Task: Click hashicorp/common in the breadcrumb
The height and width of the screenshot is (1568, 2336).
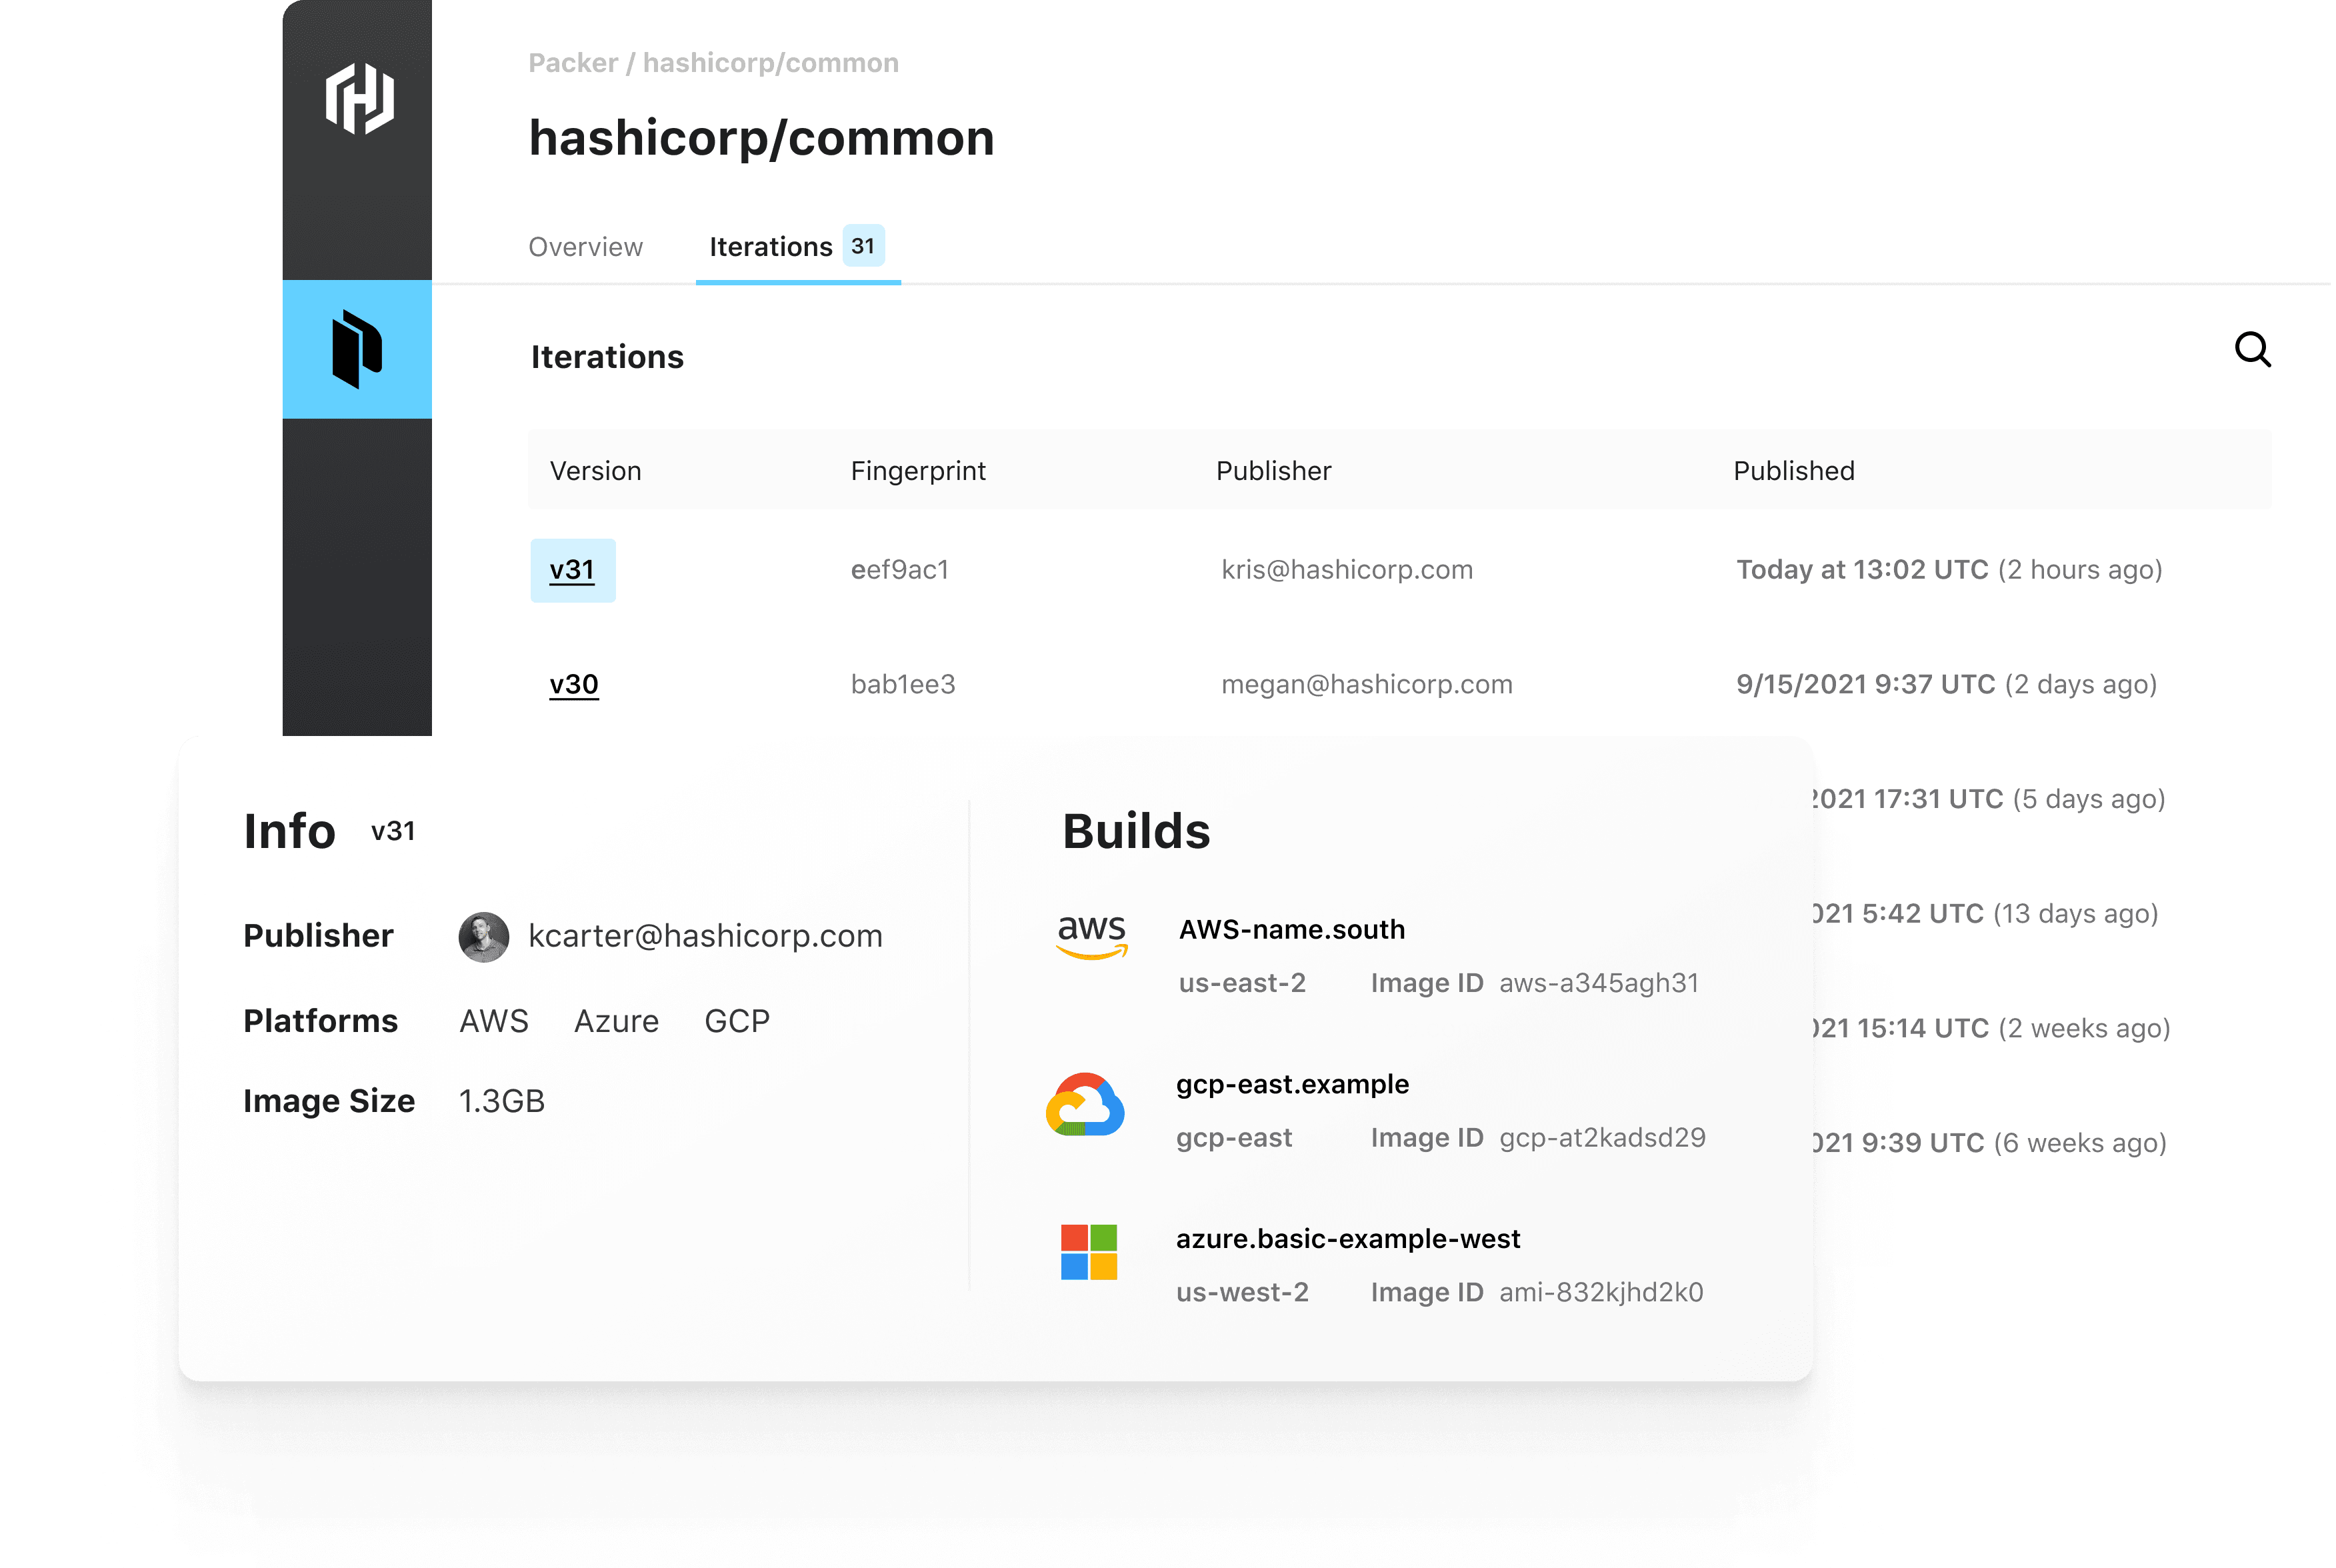Action: click(x=771, y=63)
